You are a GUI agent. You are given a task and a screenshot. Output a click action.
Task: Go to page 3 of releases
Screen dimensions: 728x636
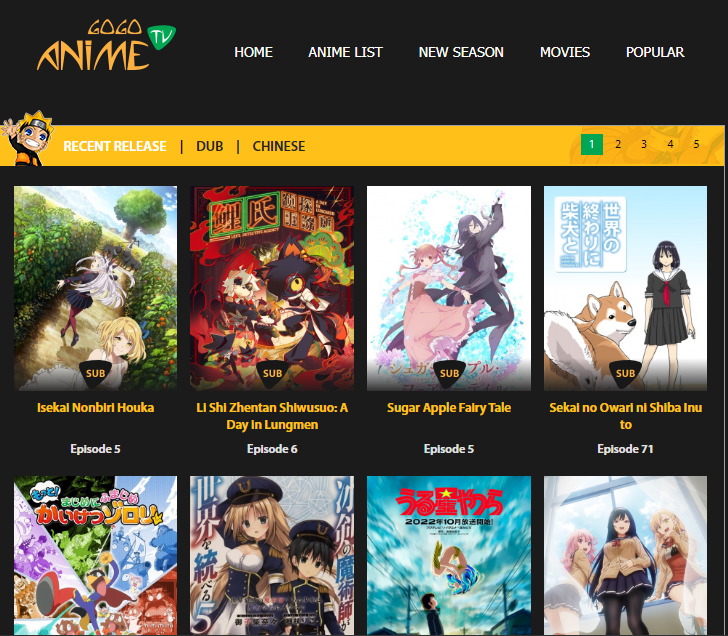pyautogui.click(x=644, y=144)
